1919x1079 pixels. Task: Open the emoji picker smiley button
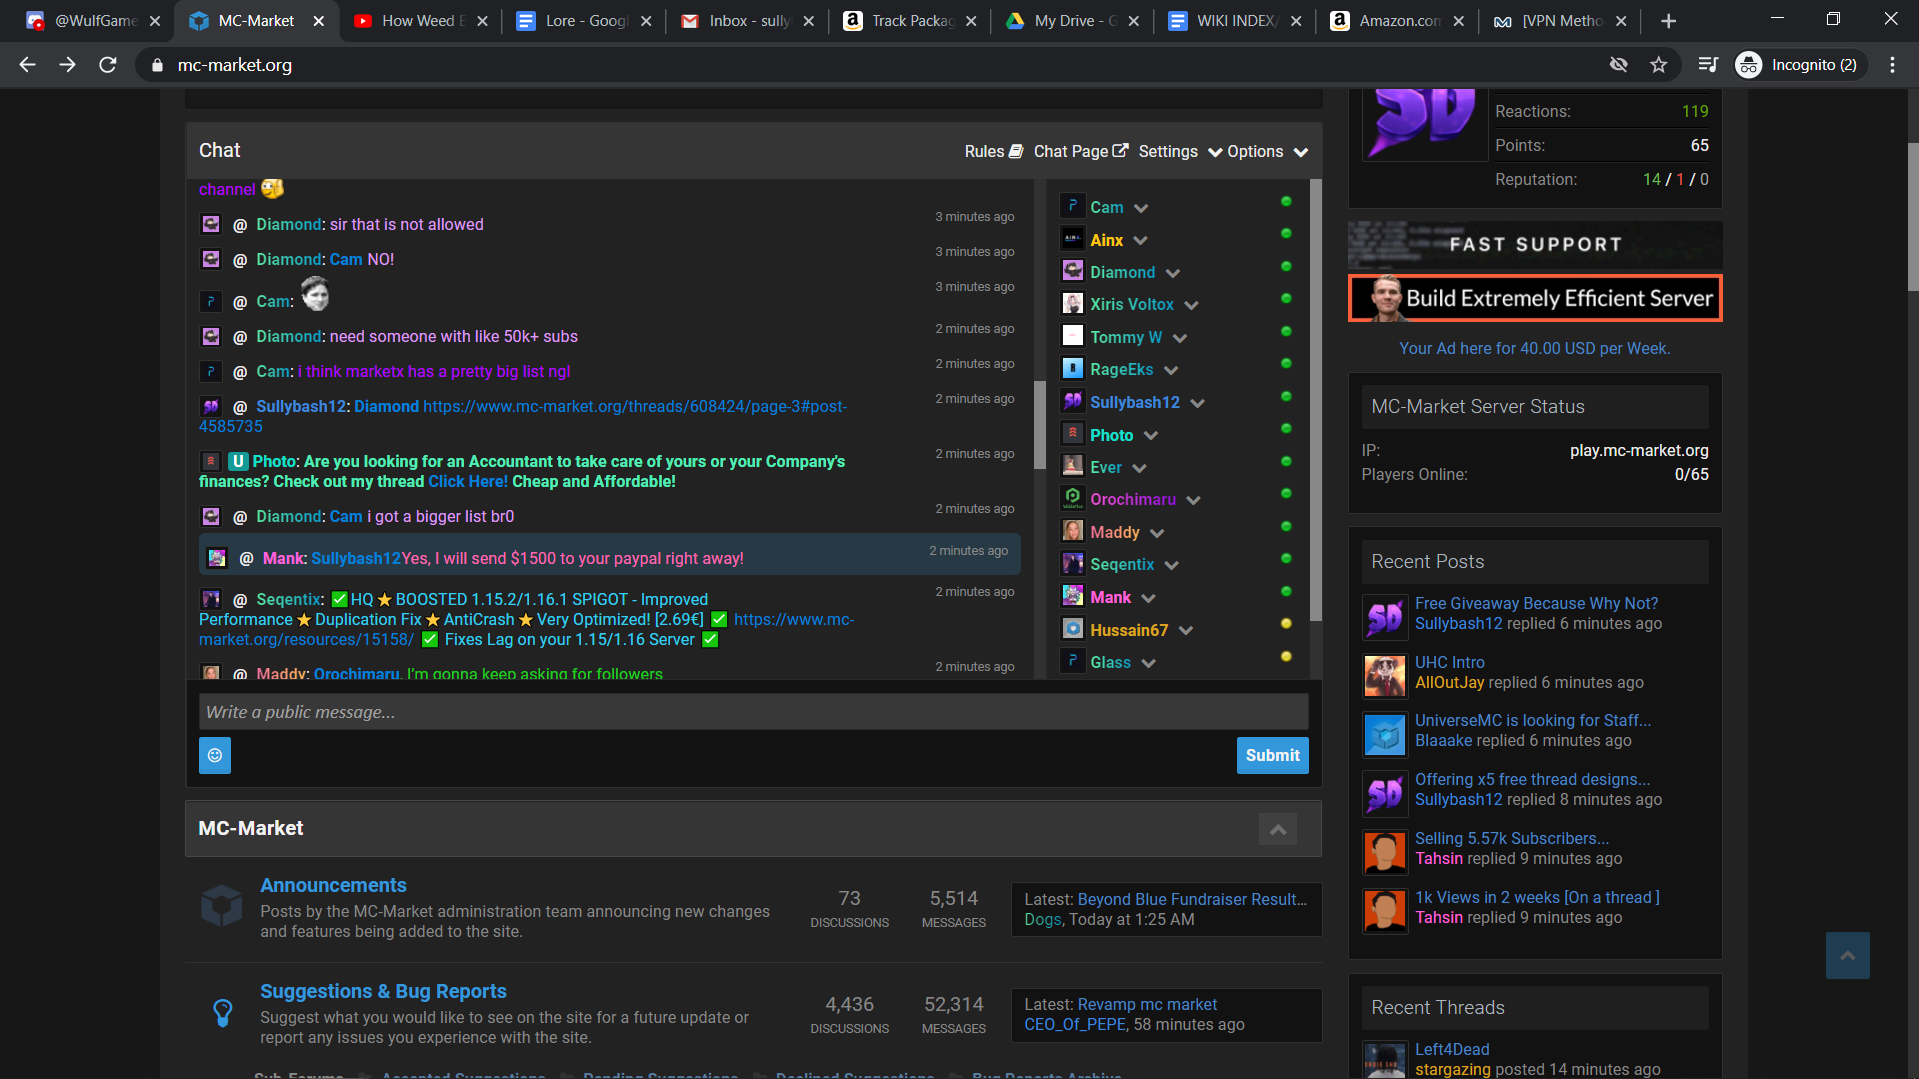click(x=215, y=755)
